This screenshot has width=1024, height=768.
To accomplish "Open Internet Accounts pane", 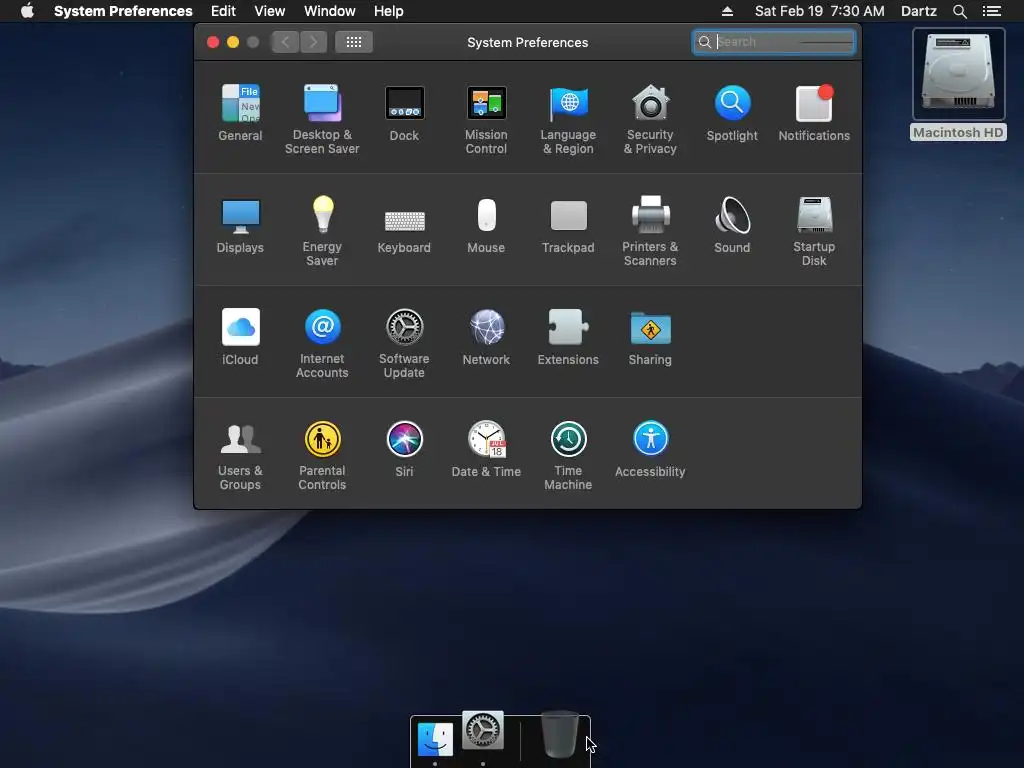I will 322,344.
